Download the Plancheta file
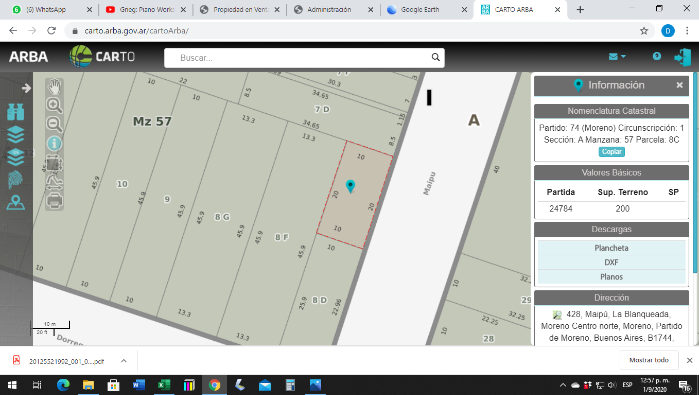This screenshot has width=699, height=395. coord(611,248)
